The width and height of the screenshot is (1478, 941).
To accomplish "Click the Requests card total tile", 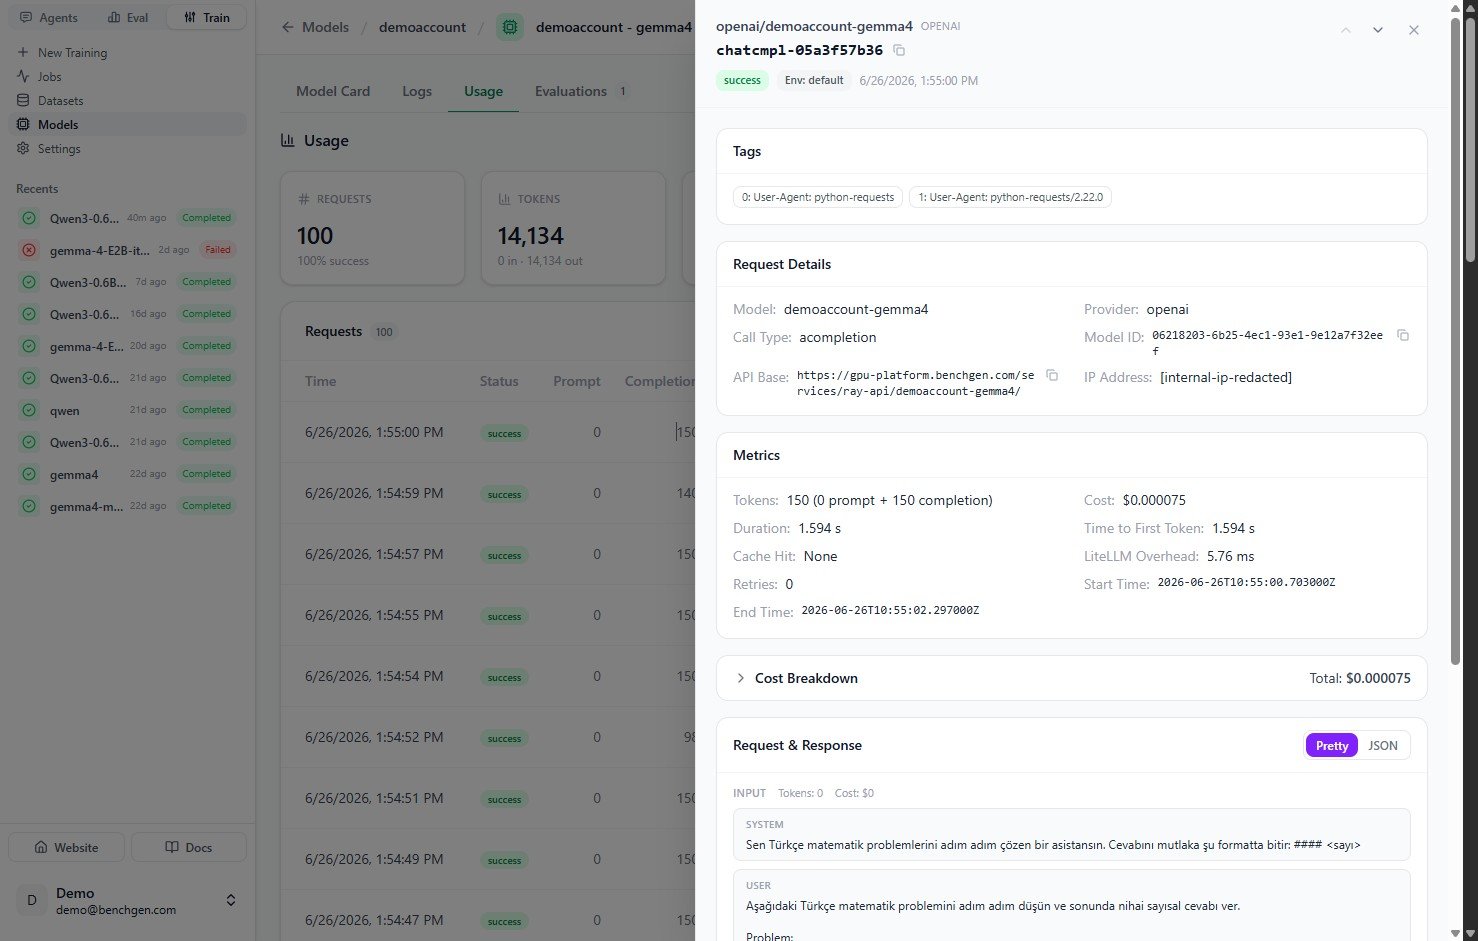I will [372, 228].
